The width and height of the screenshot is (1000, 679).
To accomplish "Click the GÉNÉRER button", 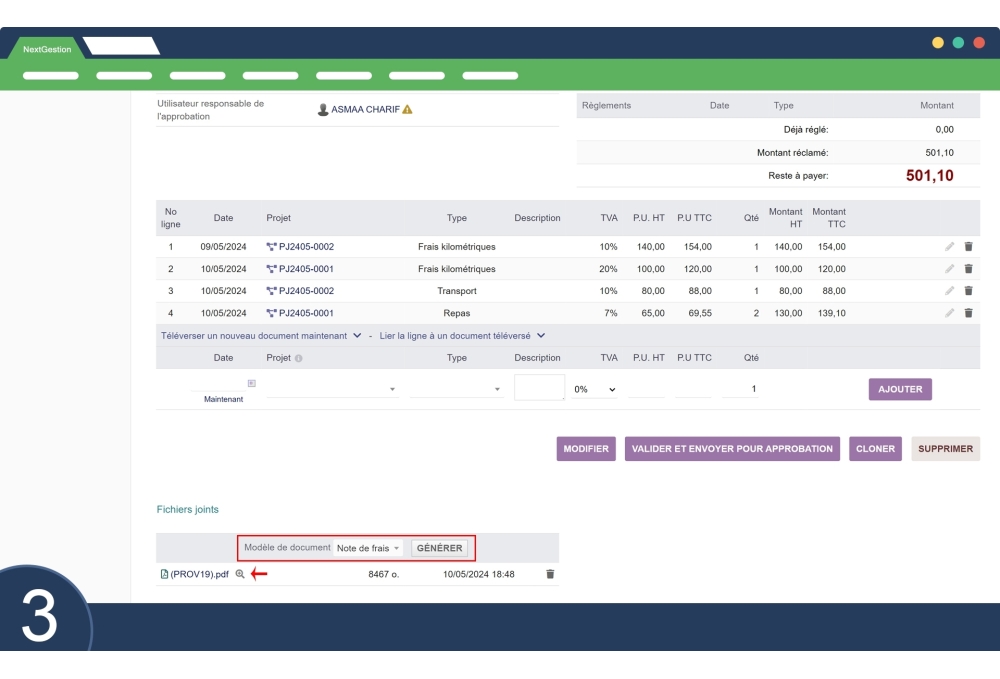I will click(x=441, y=548).
